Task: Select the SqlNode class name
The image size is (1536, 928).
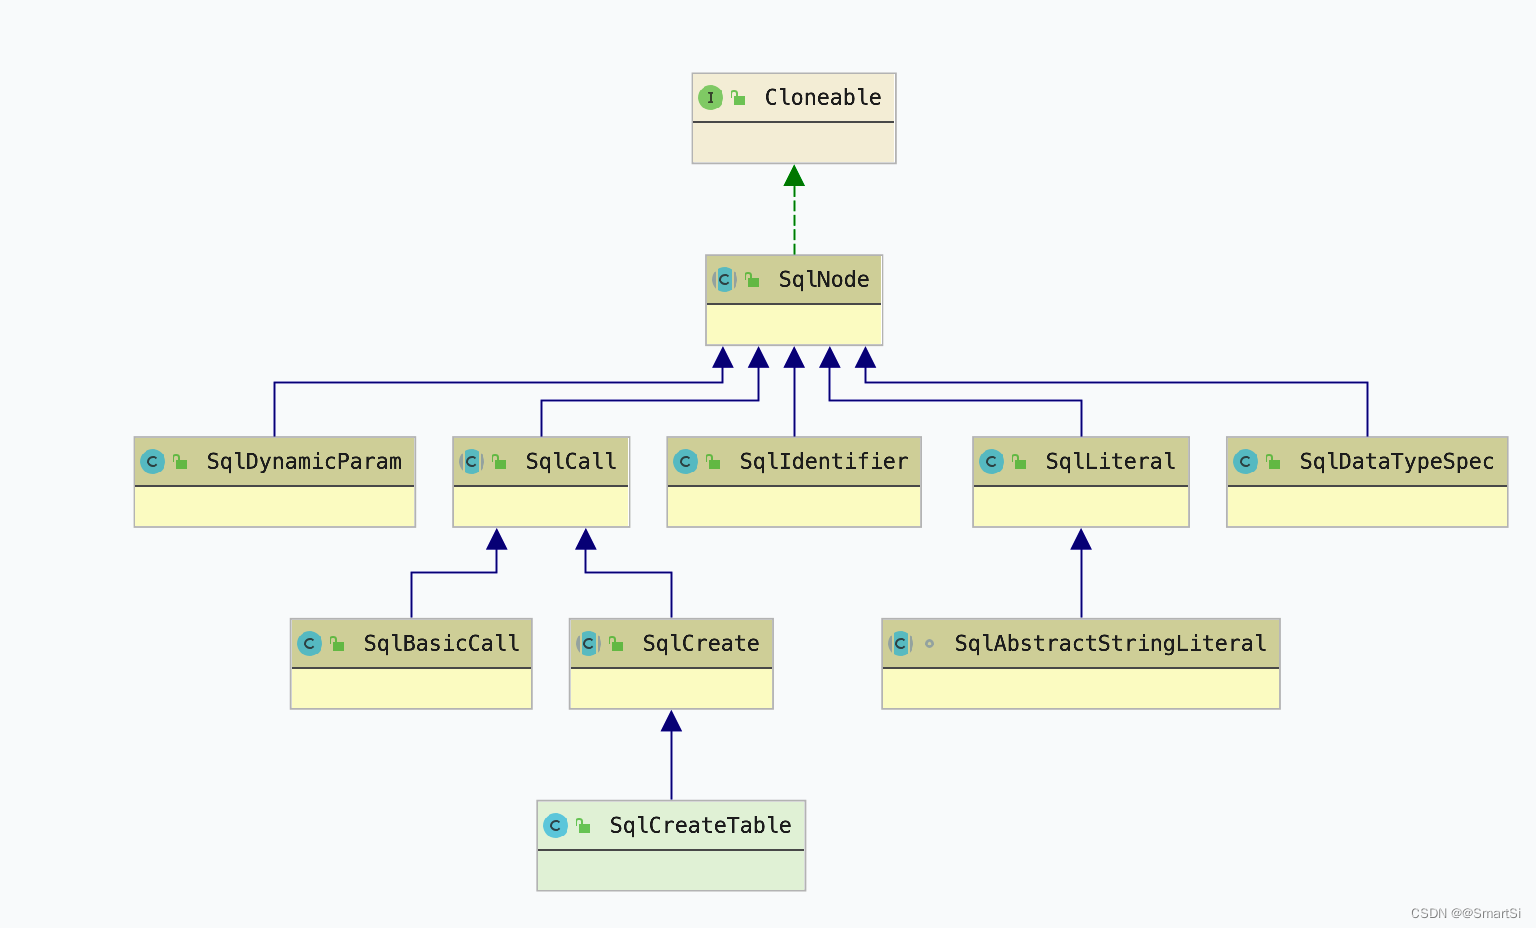Action: (824, 280)
